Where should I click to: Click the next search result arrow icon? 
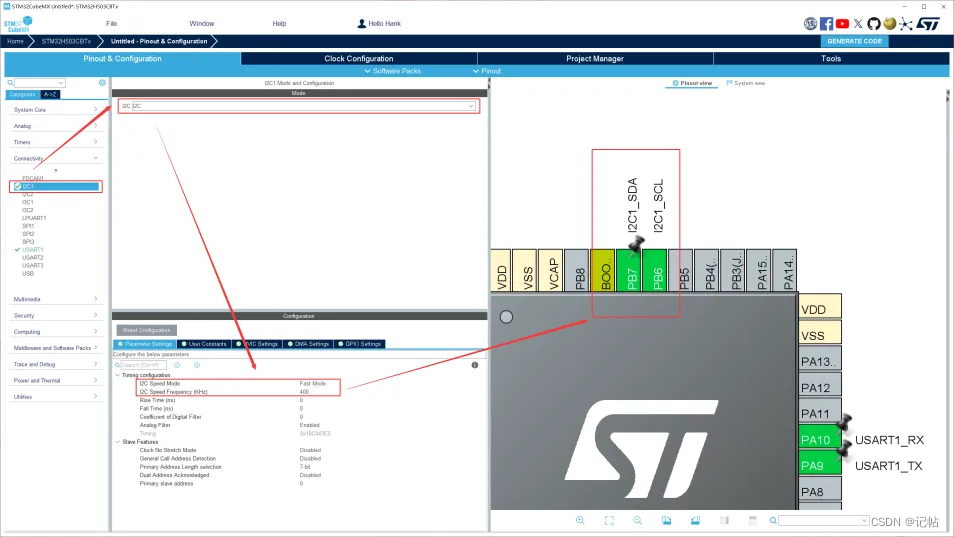click(x=197, y=366)
